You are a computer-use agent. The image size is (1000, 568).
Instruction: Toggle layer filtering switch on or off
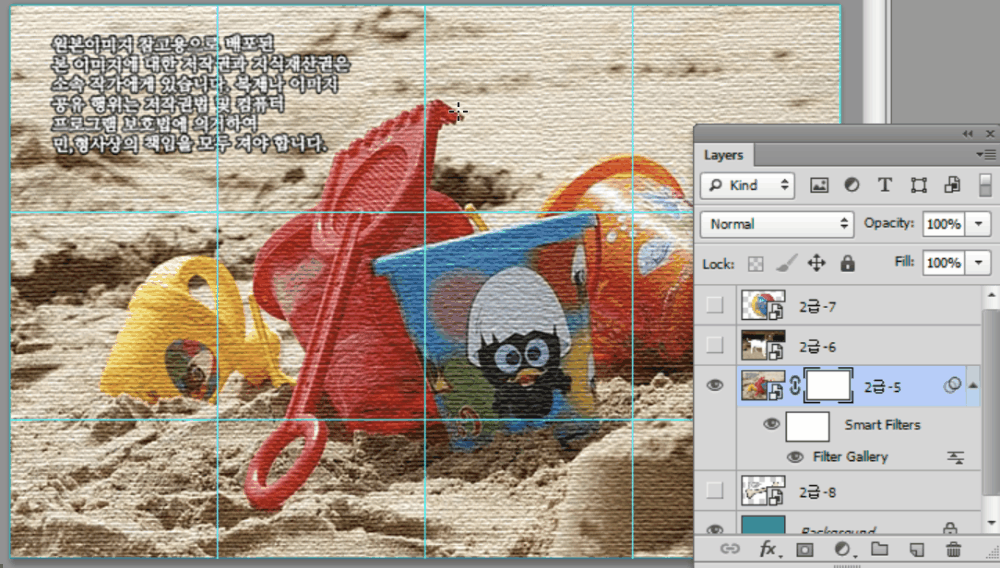coord(985,186)
